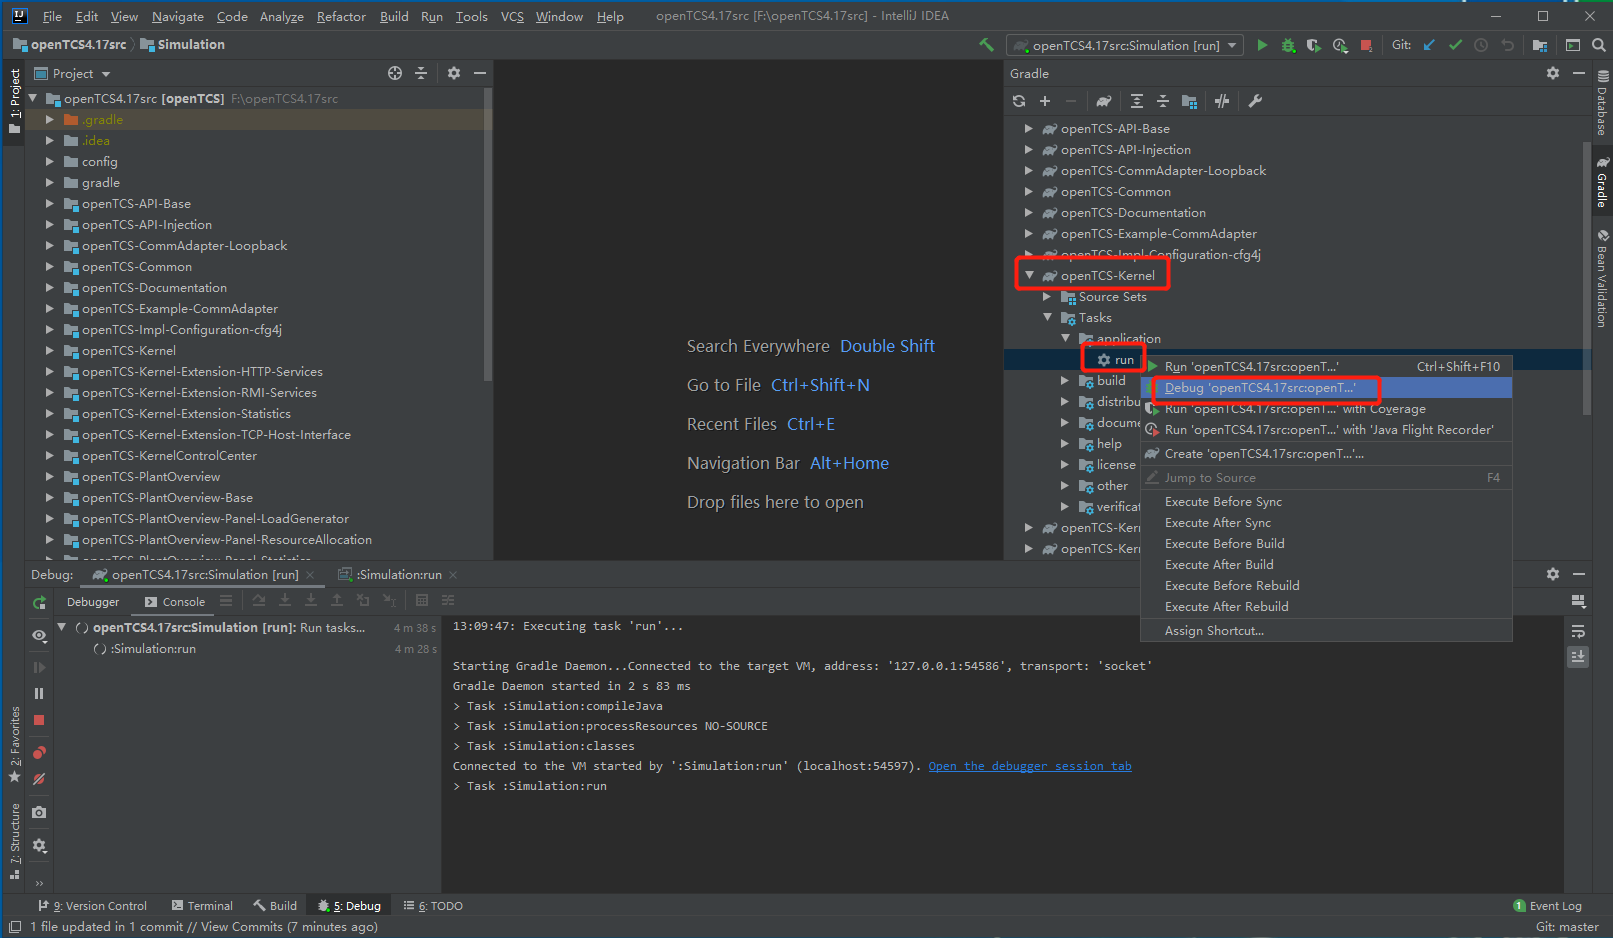Click Rerun icon in Debug panel
Image resolution: width=1613 pixels, height=938 pixels.
tap(39, 602)
